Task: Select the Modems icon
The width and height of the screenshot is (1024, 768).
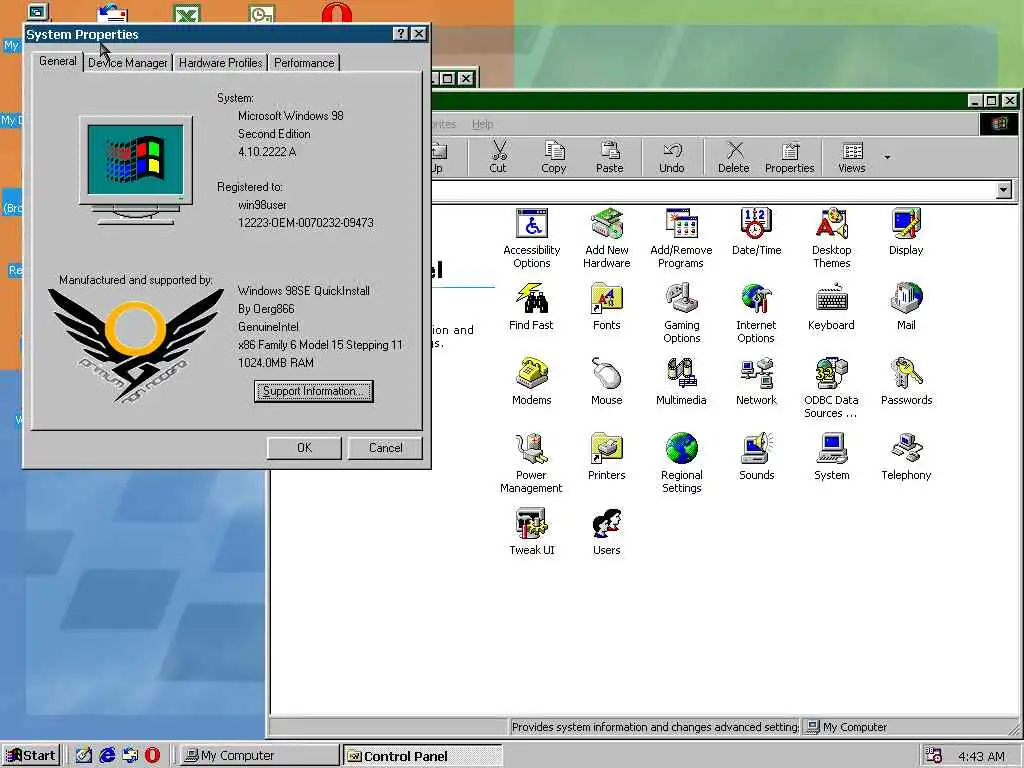Action: (x=532, y=382)
